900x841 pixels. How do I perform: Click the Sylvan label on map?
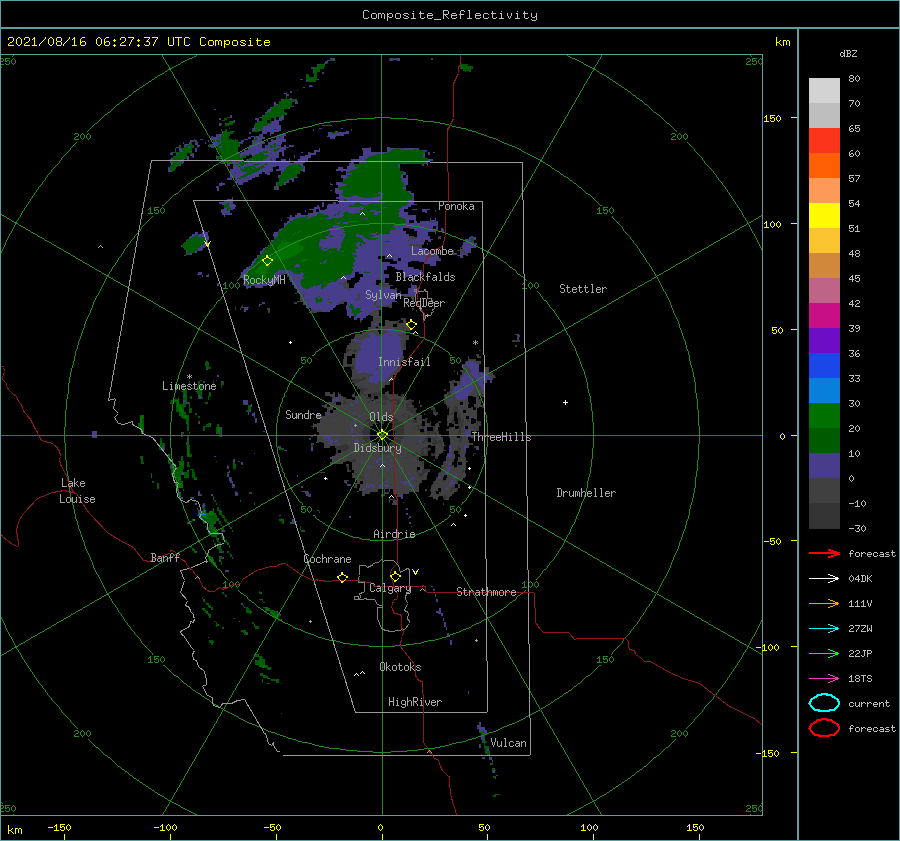383,295
